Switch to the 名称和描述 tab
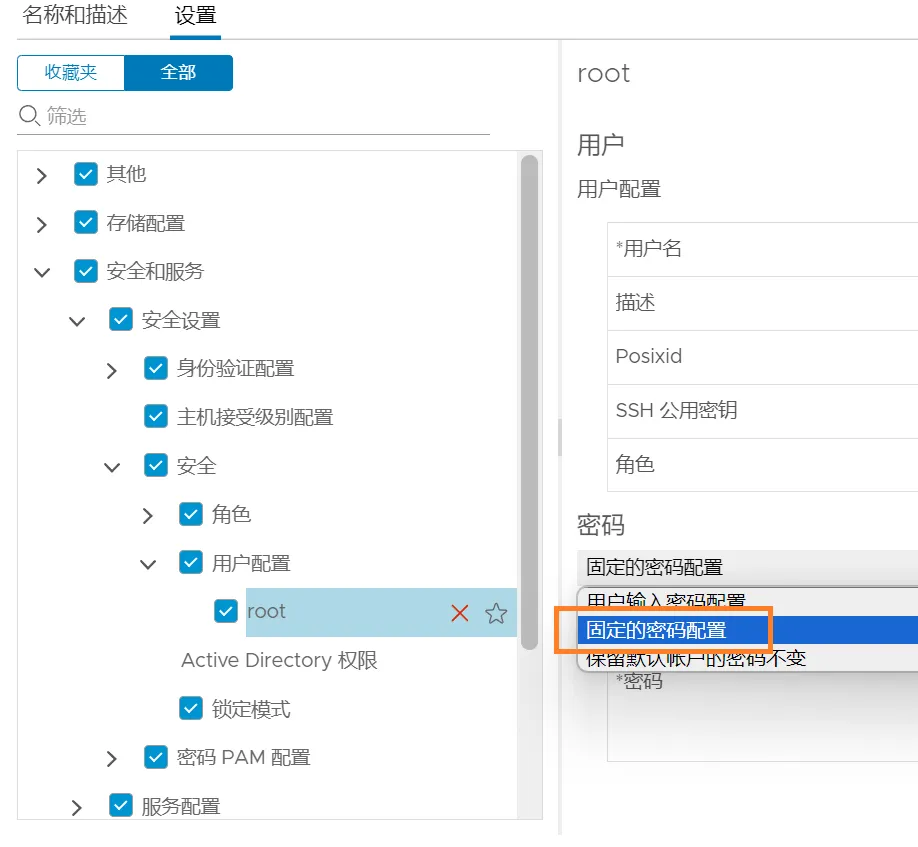 coord(75,16)
